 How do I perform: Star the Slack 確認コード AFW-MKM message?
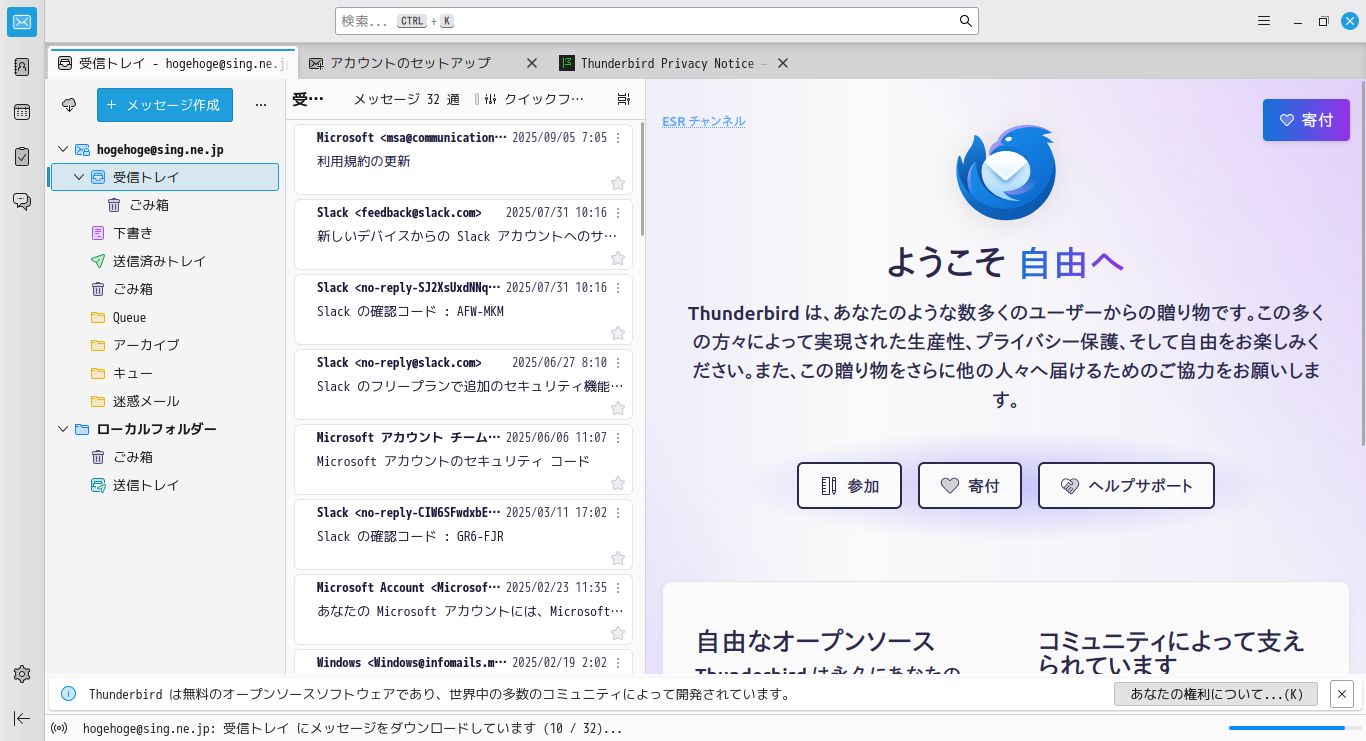[x=617, y=333]
